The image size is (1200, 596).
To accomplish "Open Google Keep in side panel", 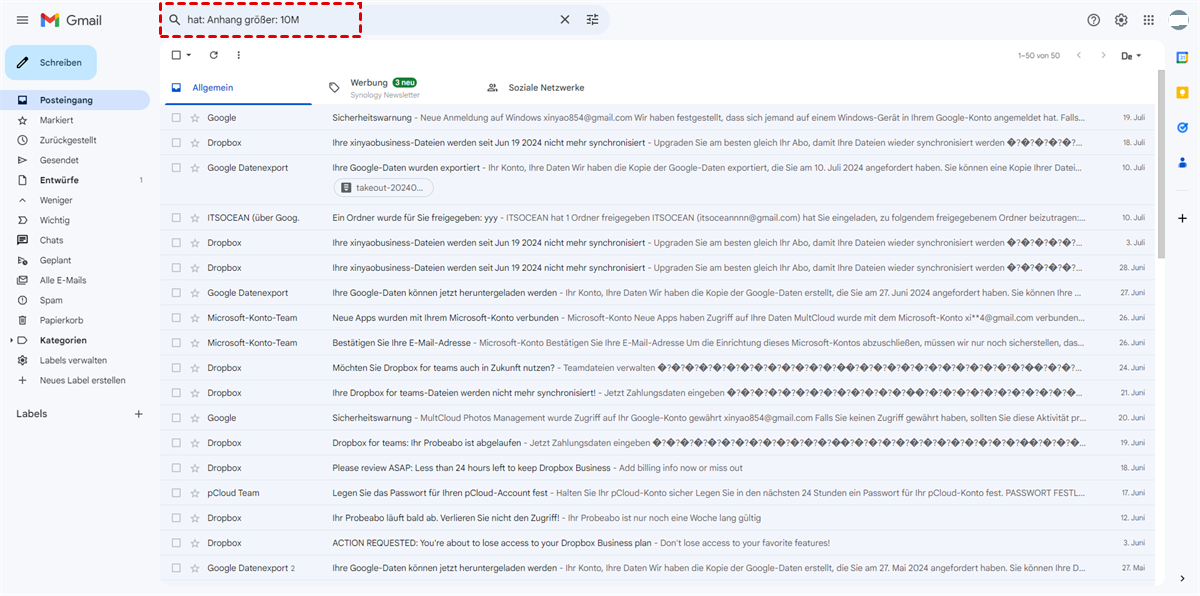I will (1182, 93).
